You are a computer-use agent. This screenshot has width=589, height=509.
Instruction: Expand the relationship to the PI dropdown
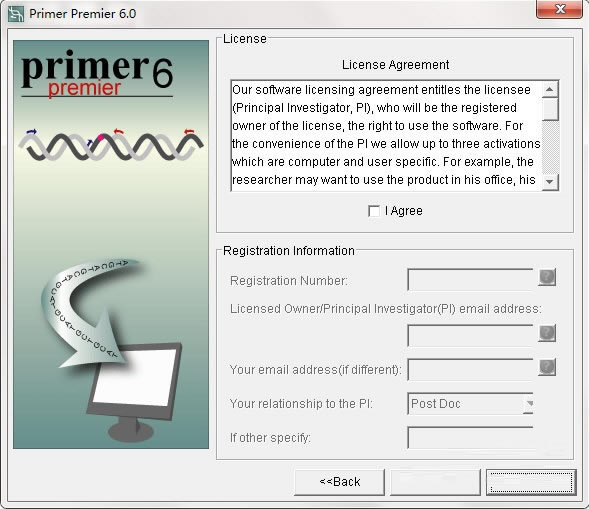point(529,404)
